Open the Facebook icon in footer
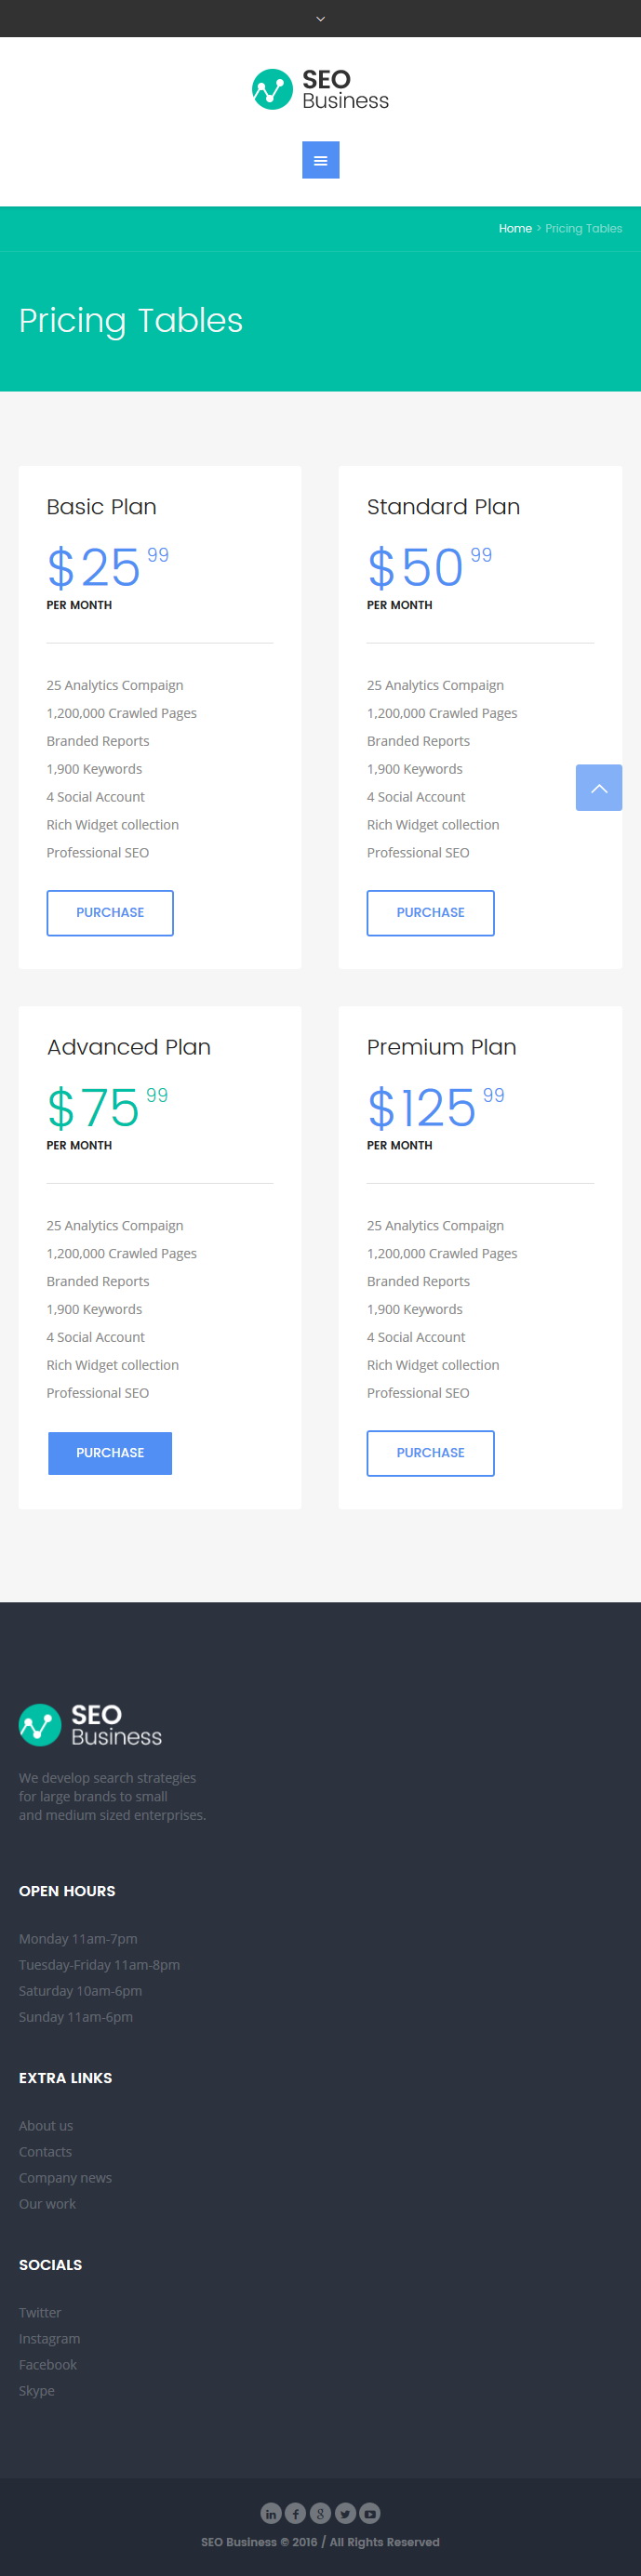Image resolution: width=641 pixels, height=2576 pixels. [x=295, y=2513]
